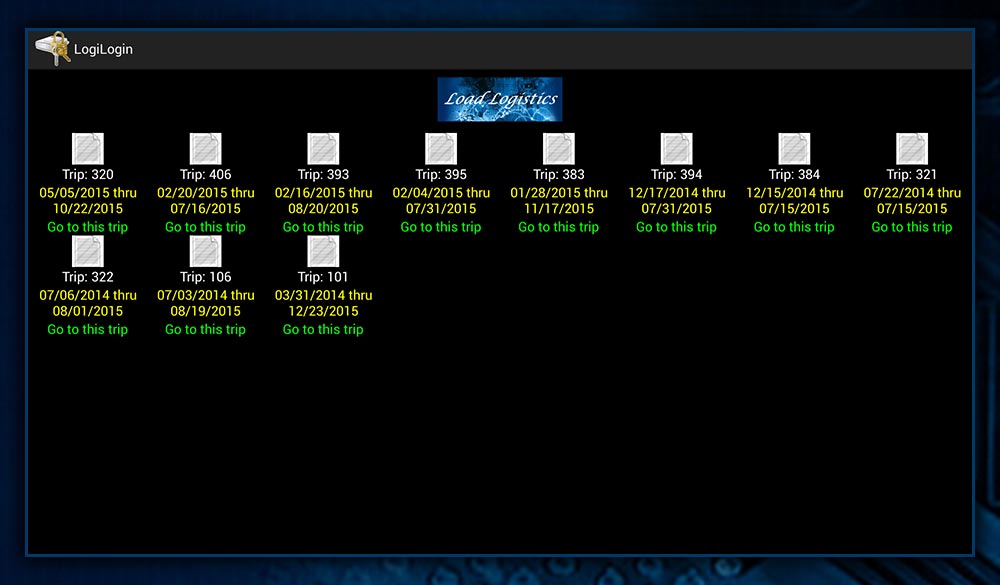
Task: Open document icon for Trip 320
Action: click(88, 149)
